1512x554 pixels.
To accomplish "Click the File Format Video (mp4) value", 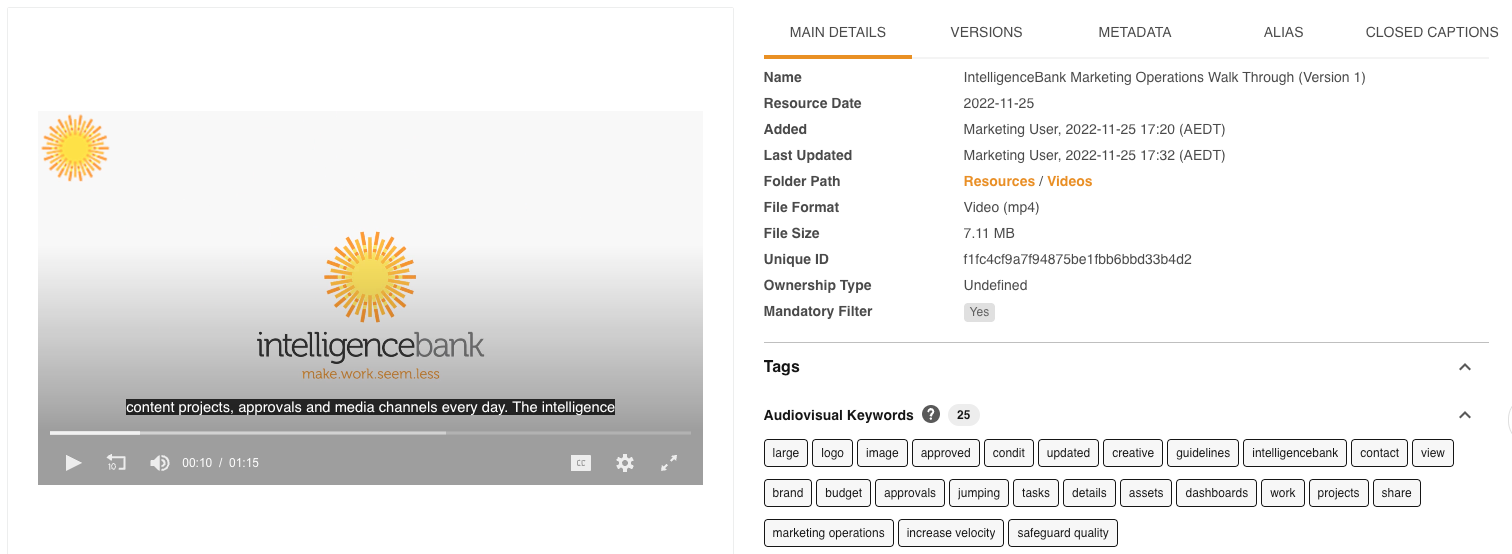I will point(1001,207).
